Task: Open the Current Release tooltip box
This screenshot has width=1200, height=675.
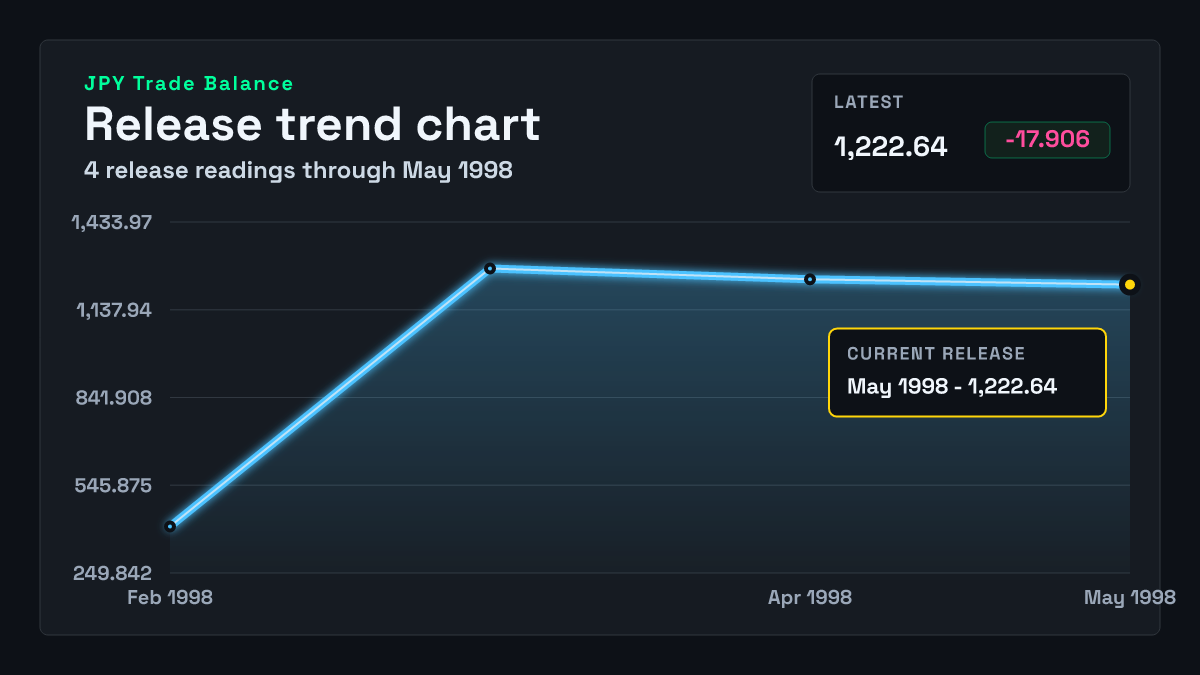Action: (x=967, y=372)
